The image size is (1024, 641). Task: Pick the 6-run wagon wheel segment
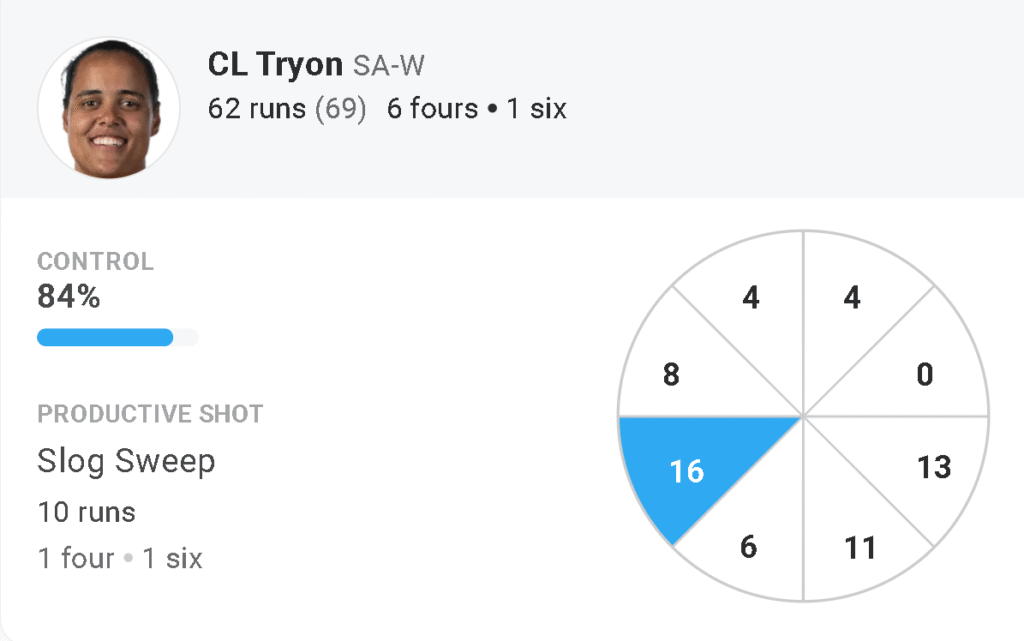748,547
